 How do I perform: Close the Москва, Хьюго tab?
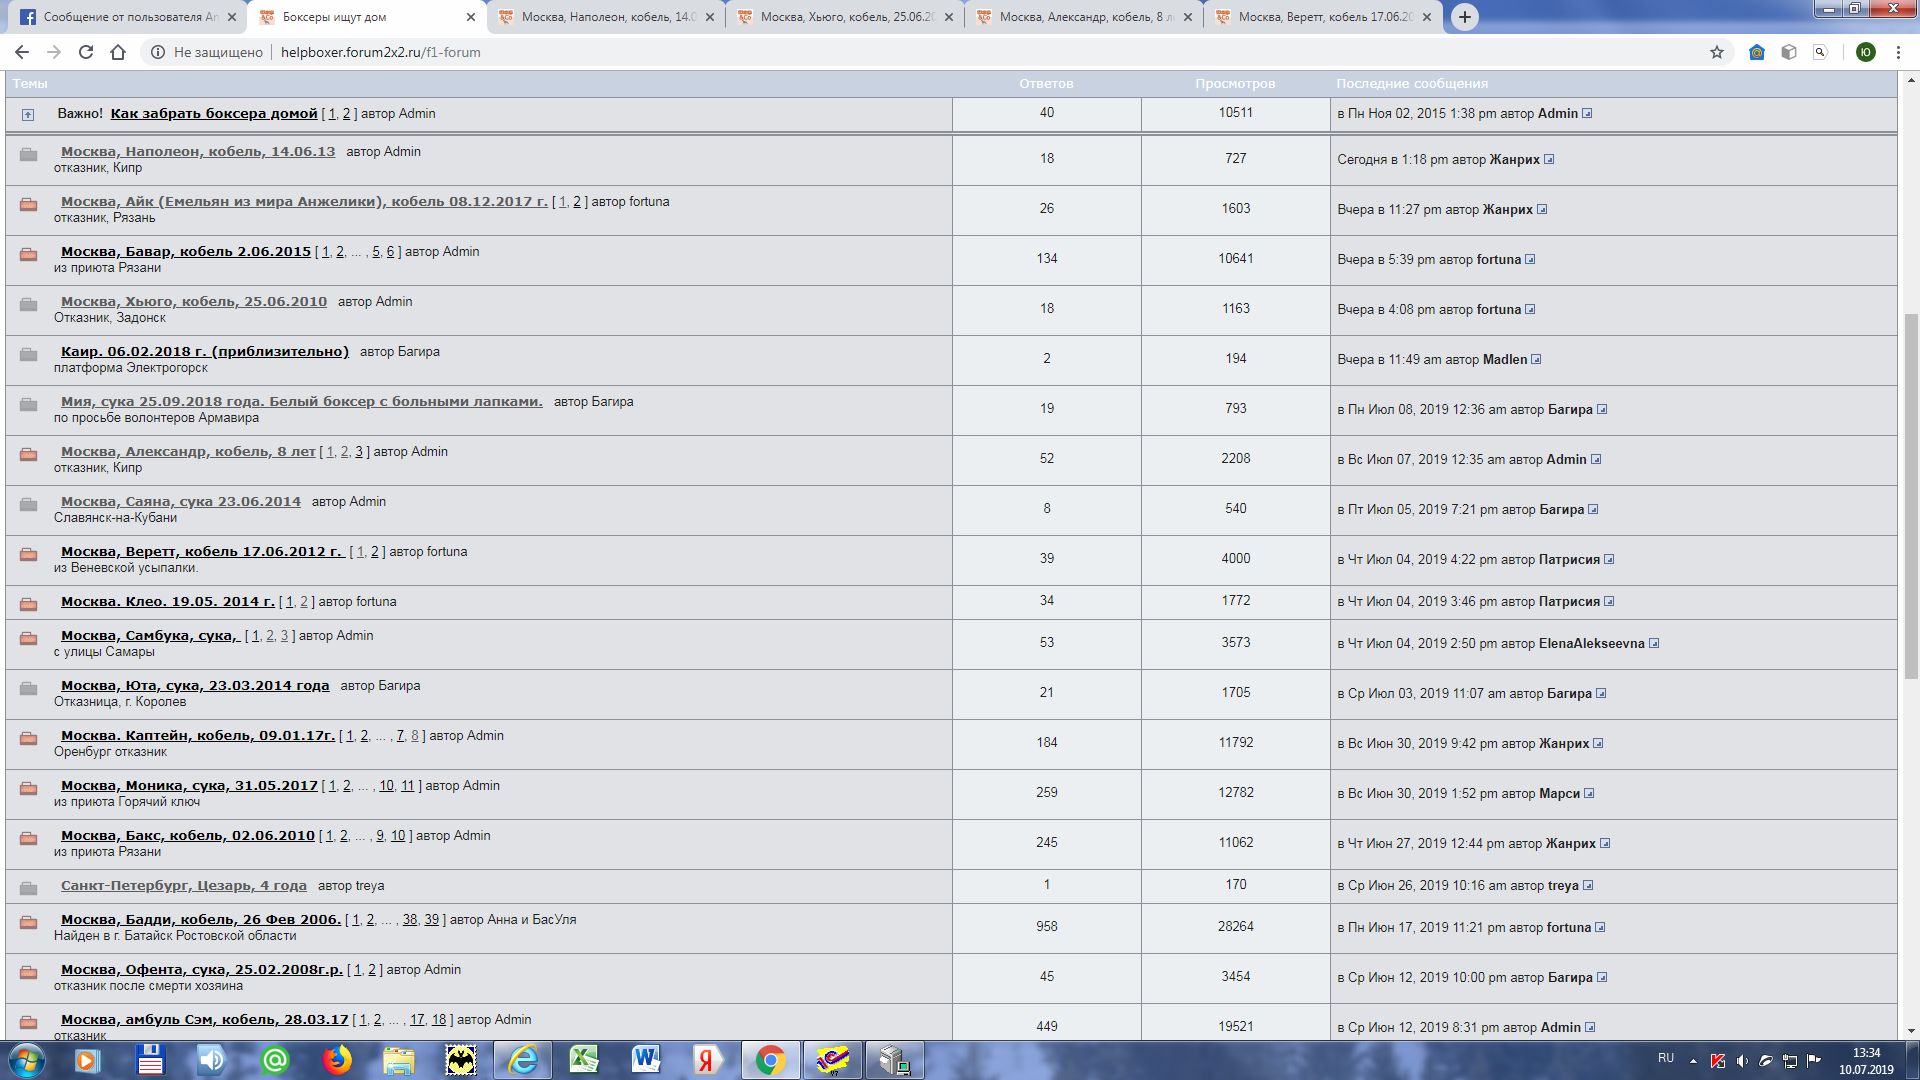[x=949, y=17]
